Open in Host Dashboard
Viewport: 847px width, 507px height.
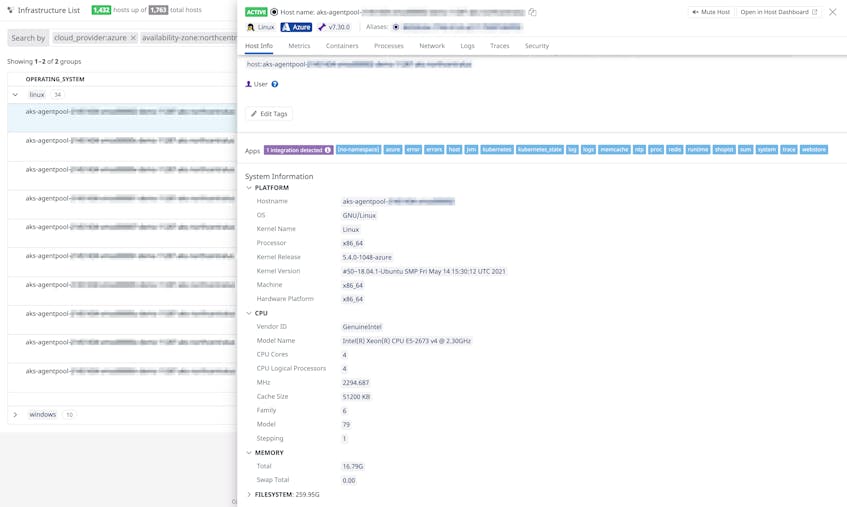point(778,12)
